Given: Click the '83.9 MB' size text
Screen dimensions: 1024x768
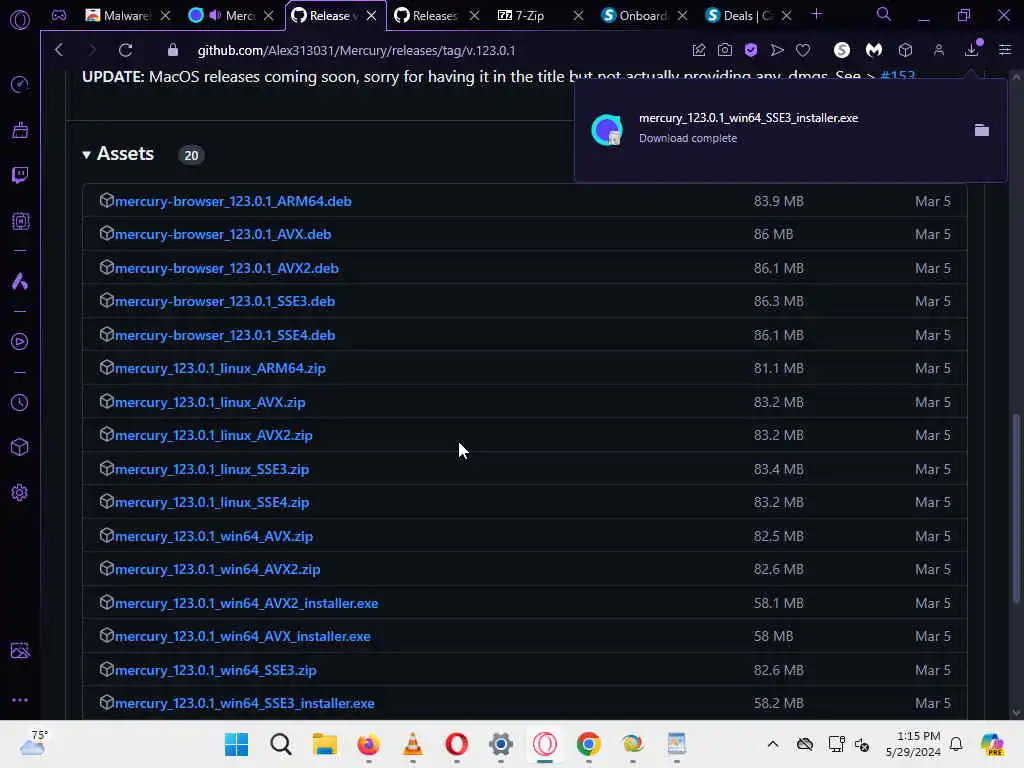Looking at the screenshot, I should [778, 201].
